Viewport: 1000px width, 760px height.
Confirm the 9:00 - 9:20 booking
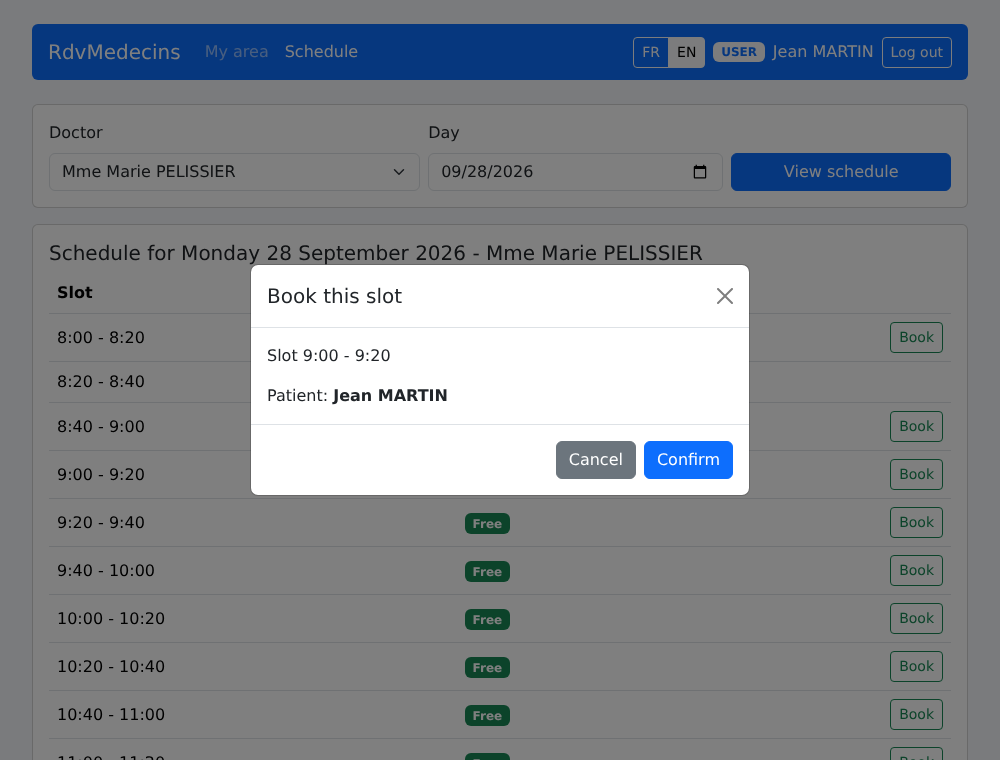click(688, 460)
